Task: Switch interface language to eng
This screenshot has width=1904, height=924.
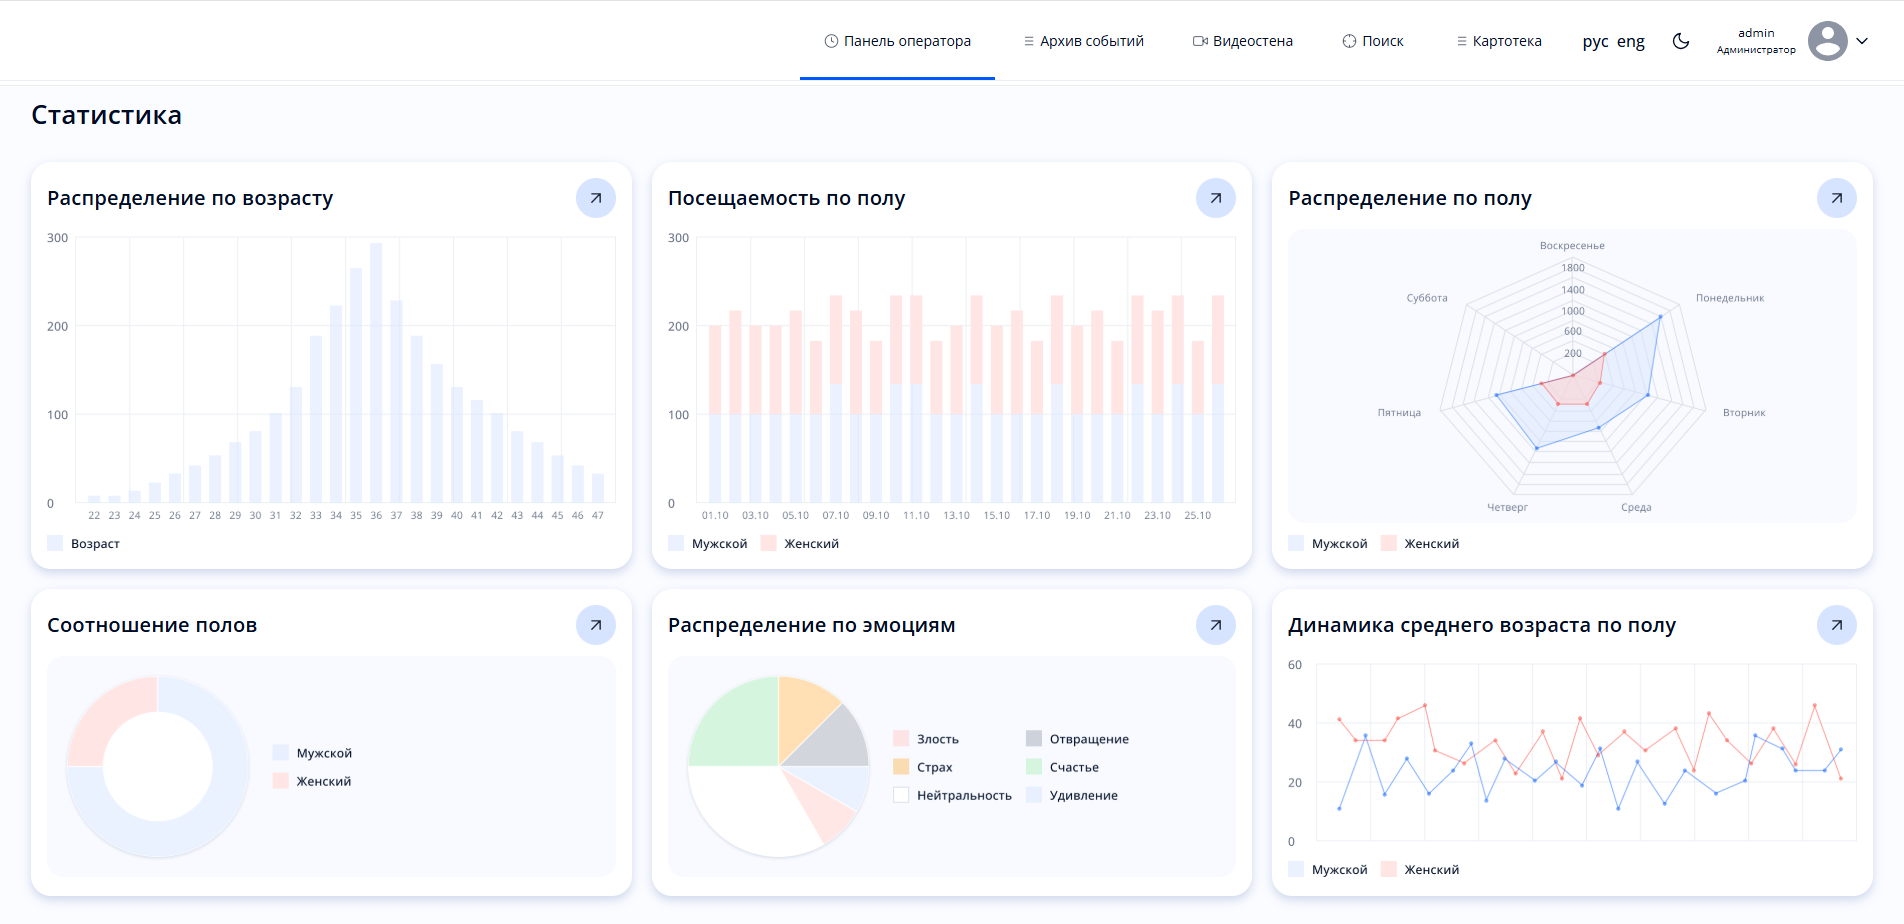Action: 1630,41
